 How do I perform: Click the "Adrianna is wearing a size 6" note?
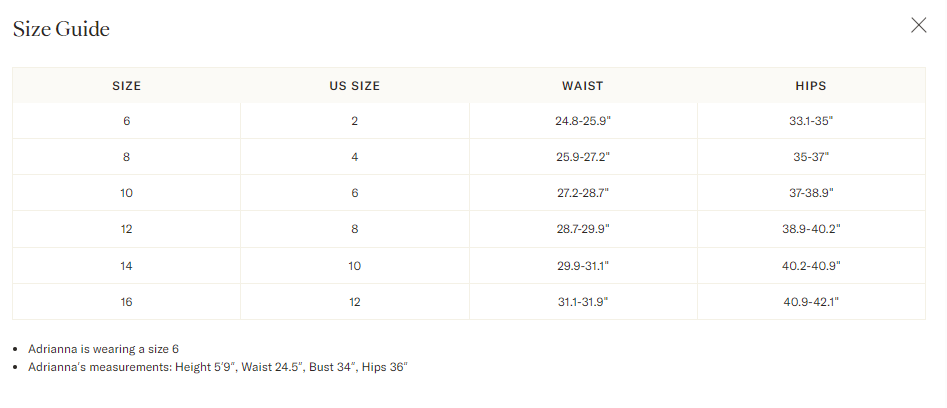pyautogui.click(x=103, y=349)
